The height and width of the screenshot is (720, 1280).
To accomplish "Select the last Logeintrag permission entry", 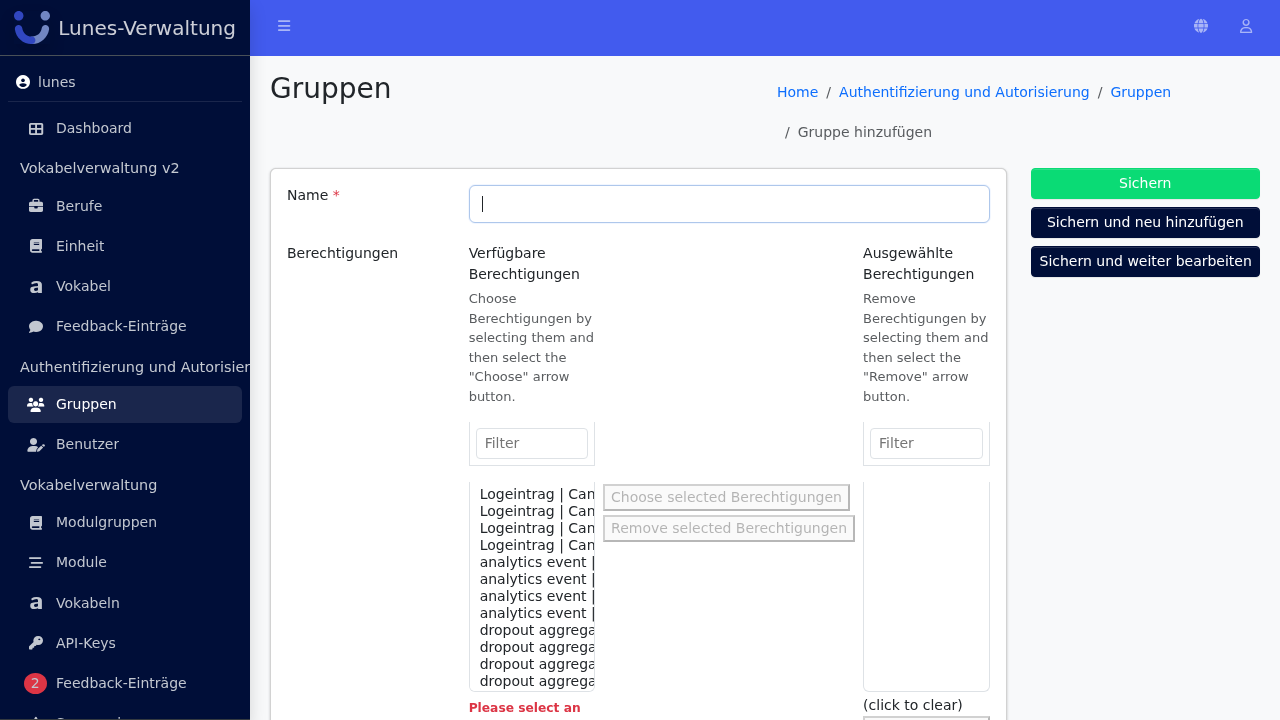I will (537, 545).
